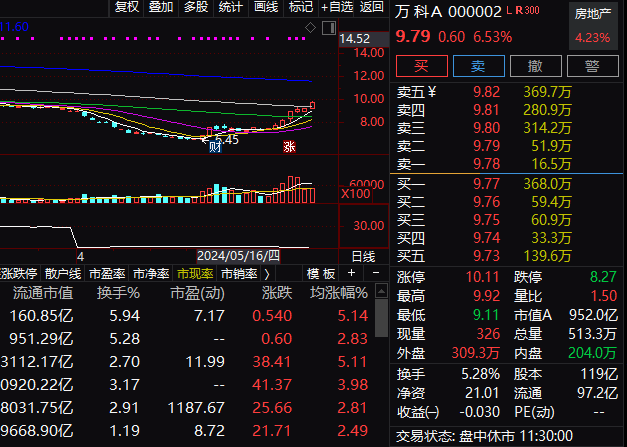This screenshot has width=627, height=447.
Task: Click the 市值A value 952.0亿
Action: click(593, 315)
